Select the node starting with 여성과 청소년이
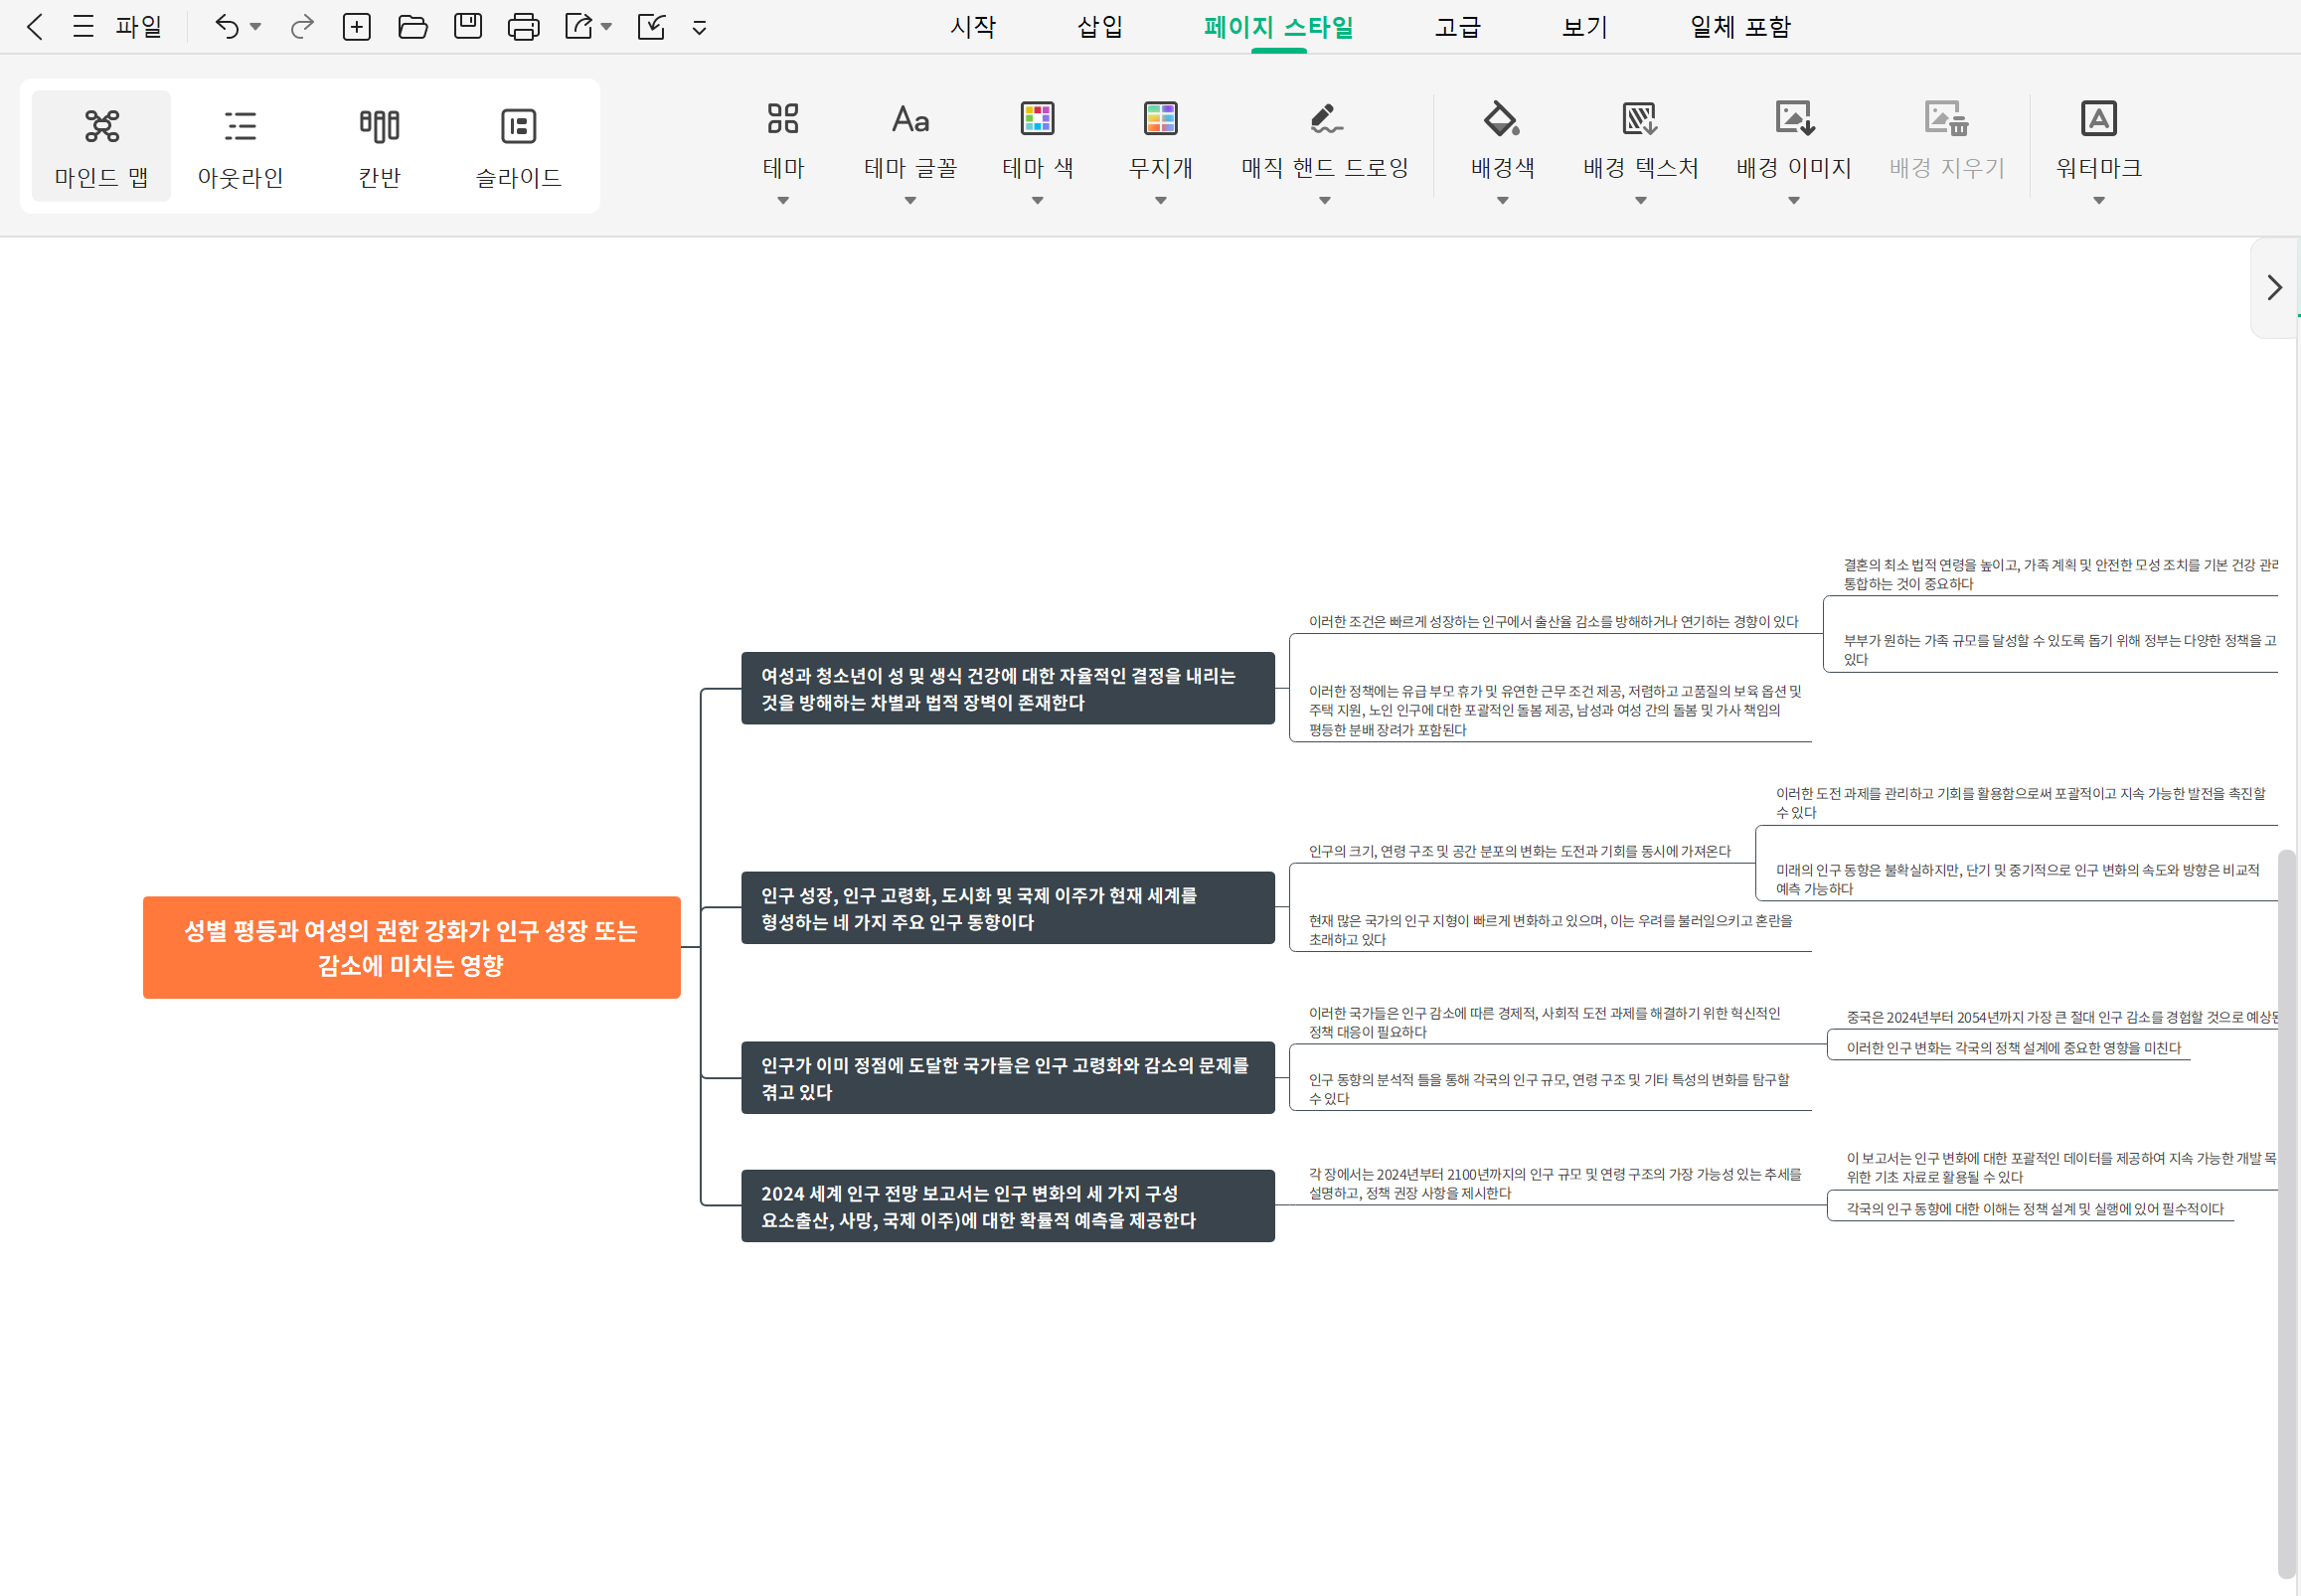The height and width of the screenshot is (1596, 2301). point(1008,689)
